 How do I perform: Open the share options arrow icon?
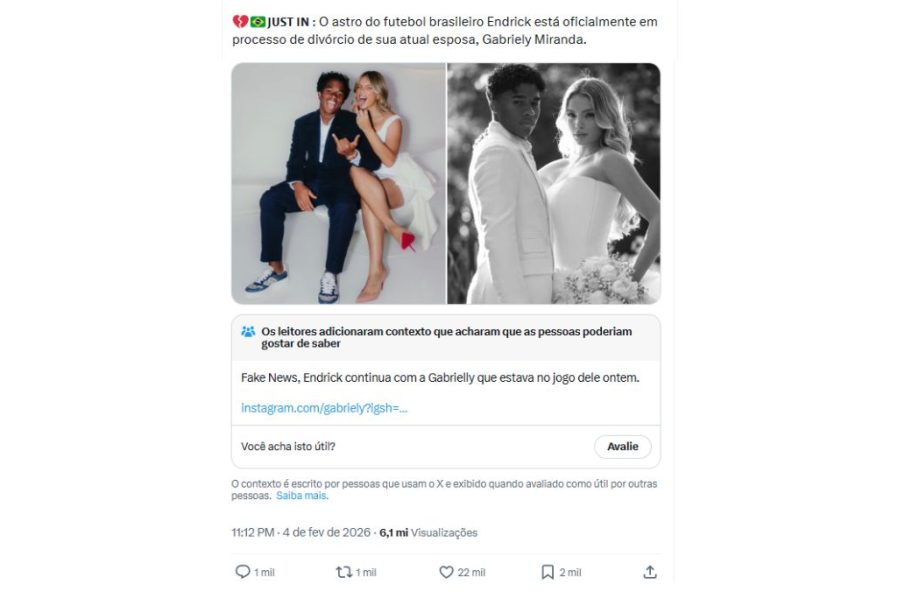650,572
